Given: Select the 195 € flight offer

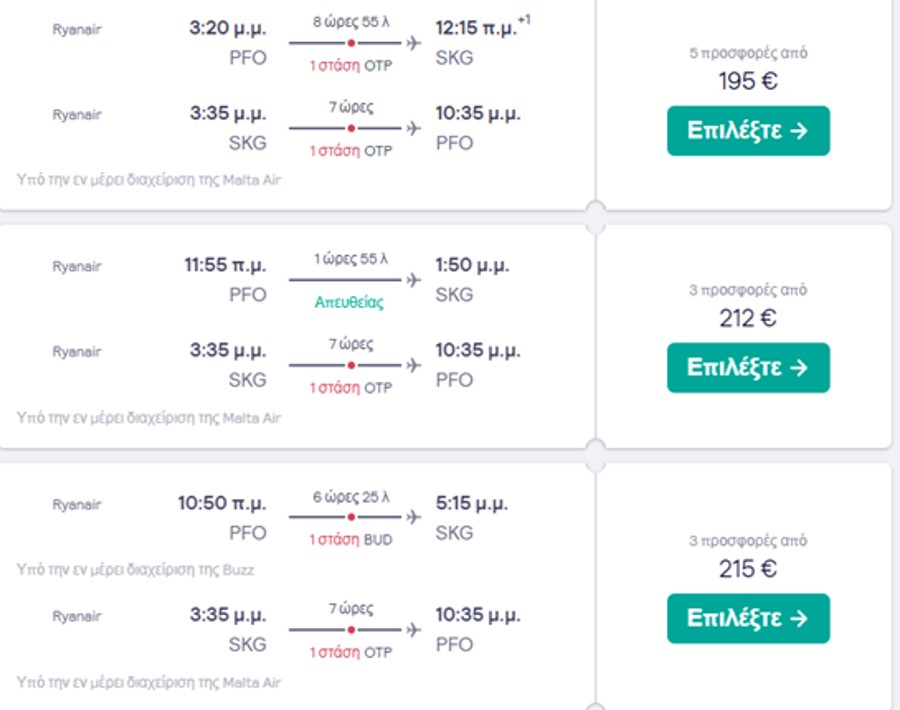Looking at the screenshot, I should [748, 130].
